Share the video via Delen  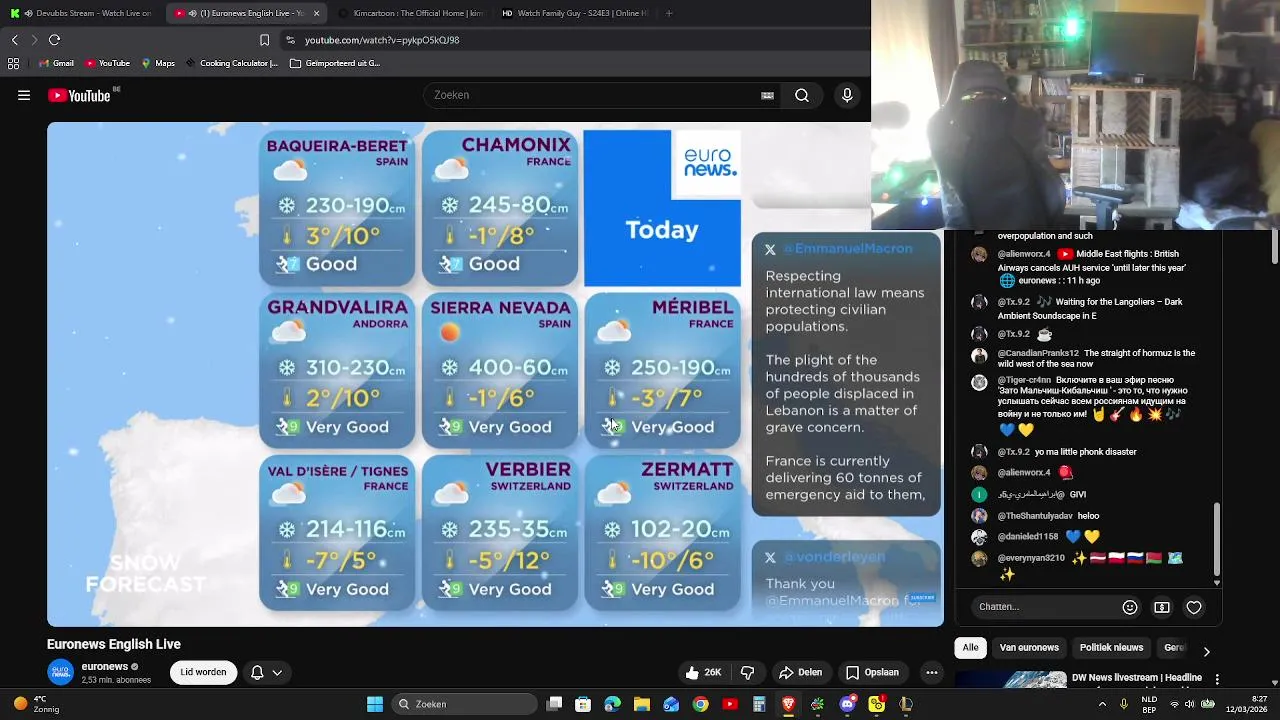801,672
